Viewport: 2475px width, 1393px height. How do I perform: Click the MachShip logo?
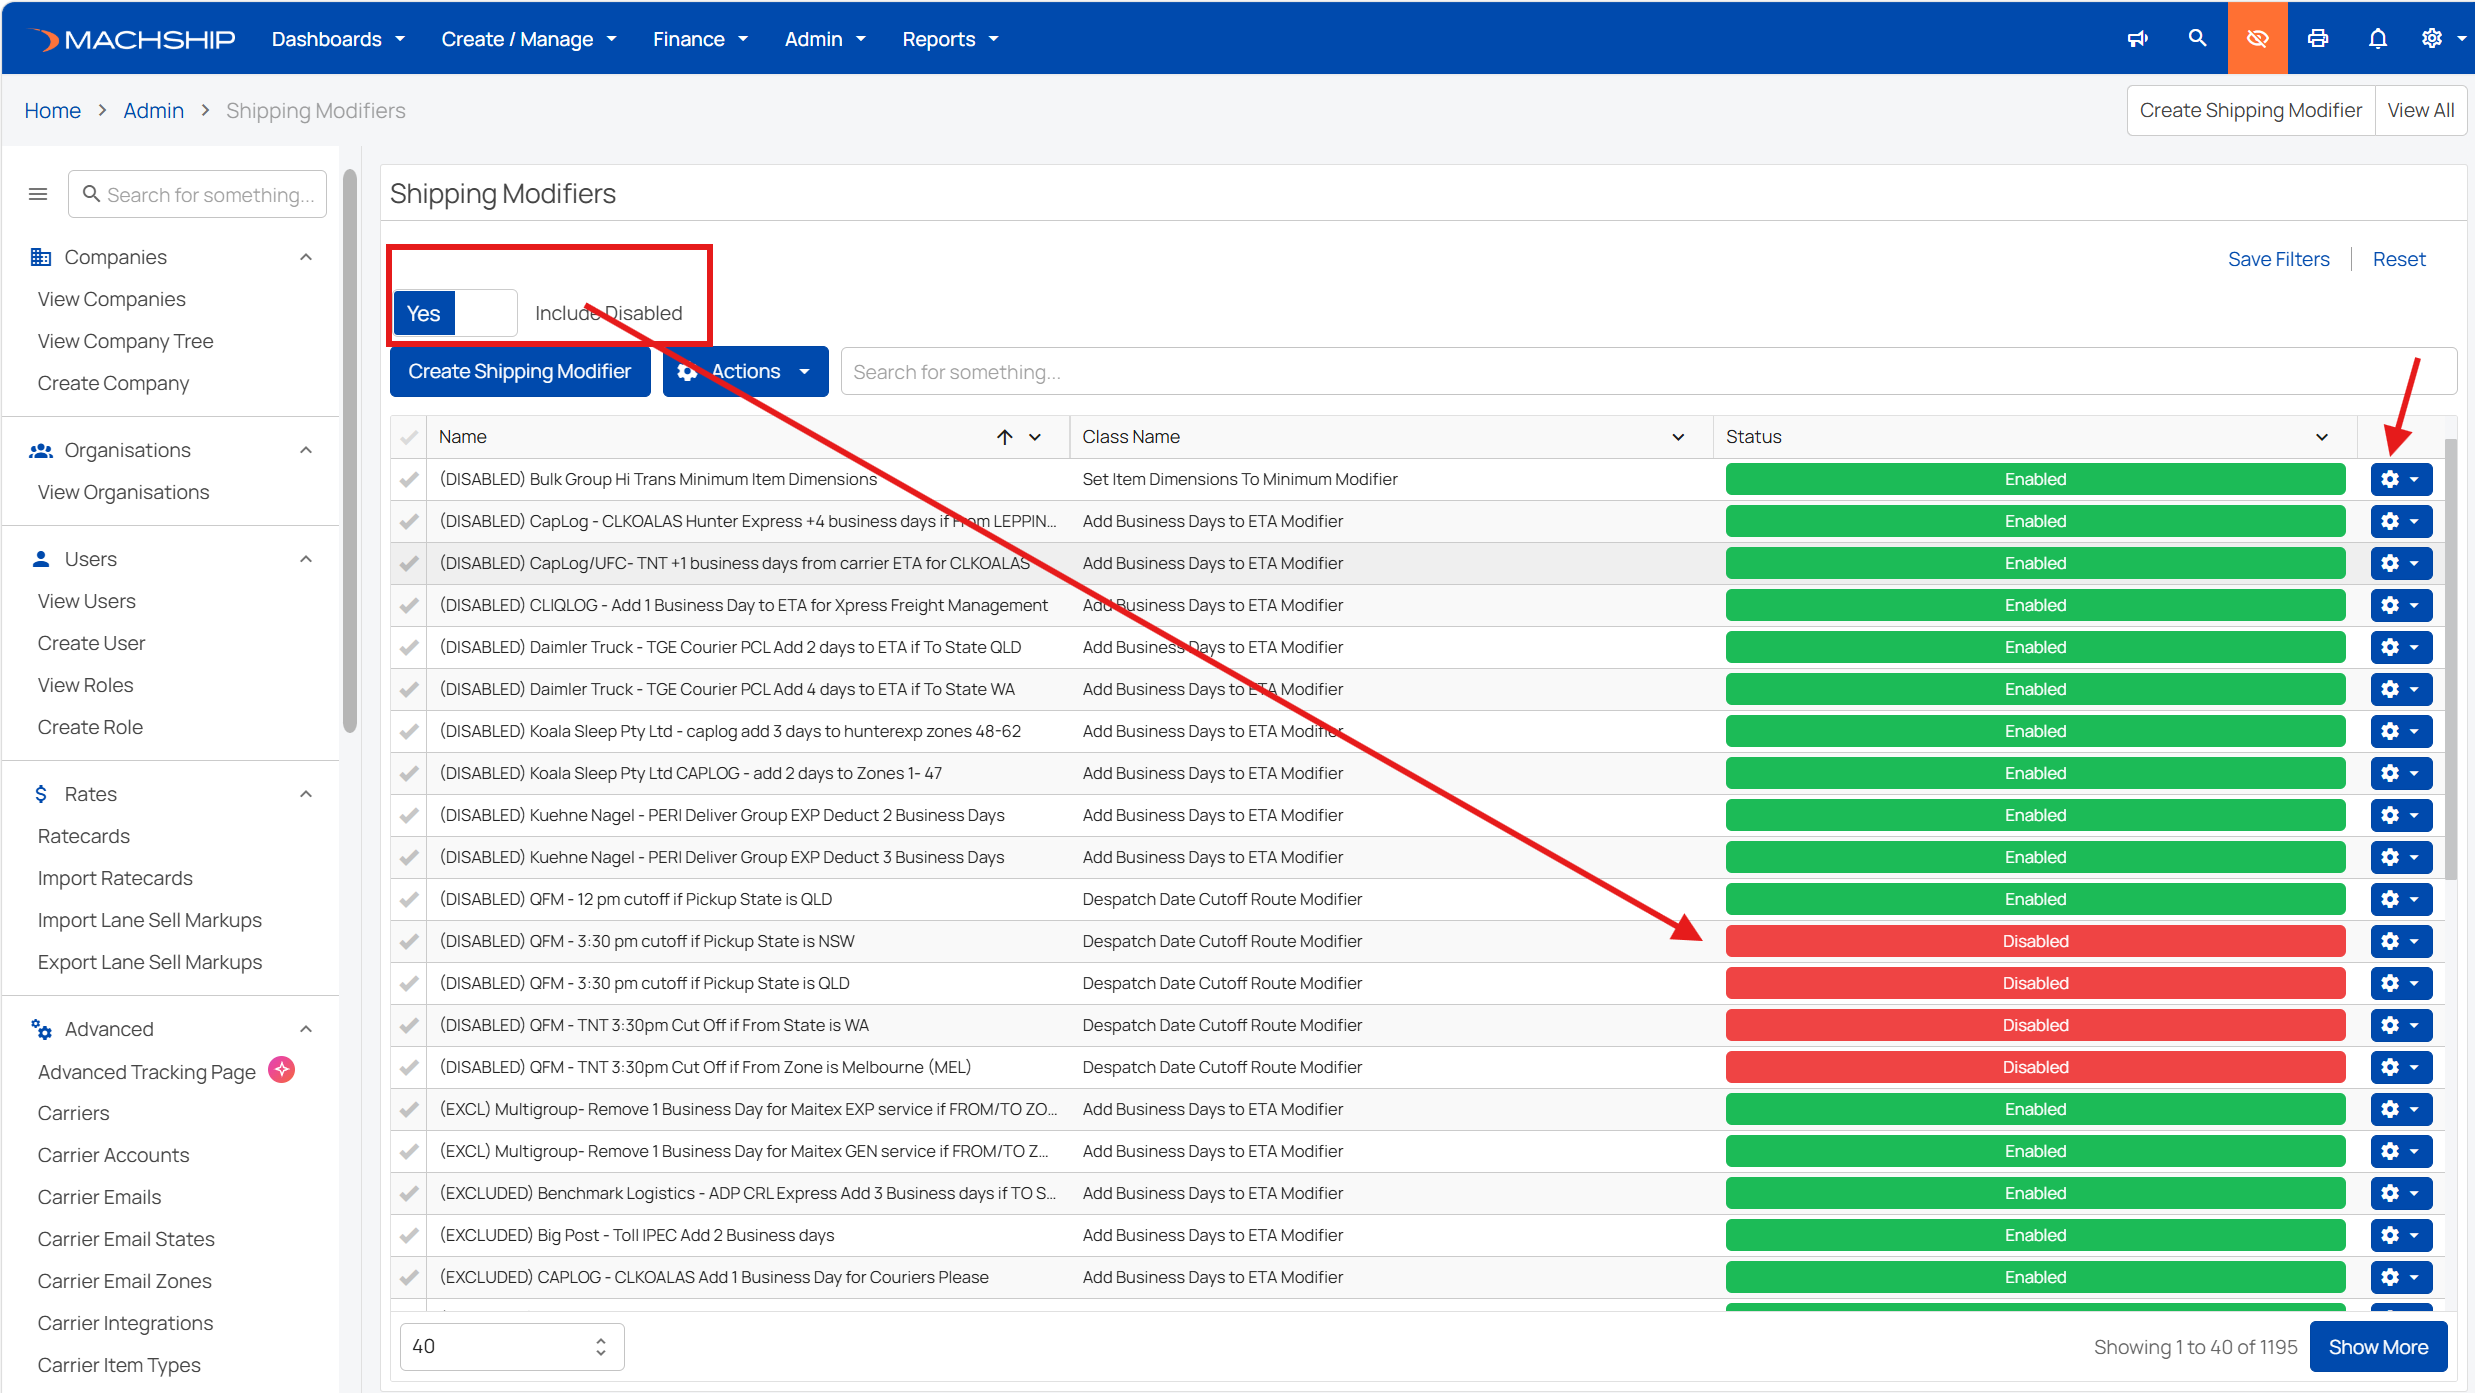coord(133,39)
